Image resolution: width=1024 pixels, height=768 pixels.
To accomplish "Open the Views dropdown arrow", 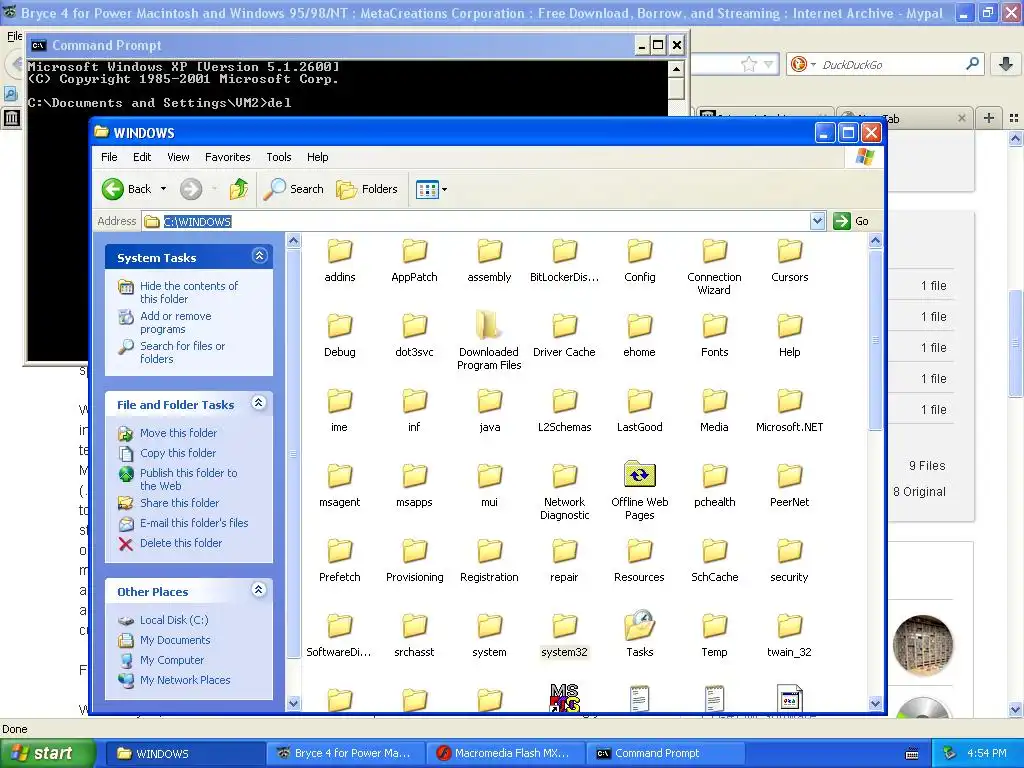I will click(x=445, y=189).
